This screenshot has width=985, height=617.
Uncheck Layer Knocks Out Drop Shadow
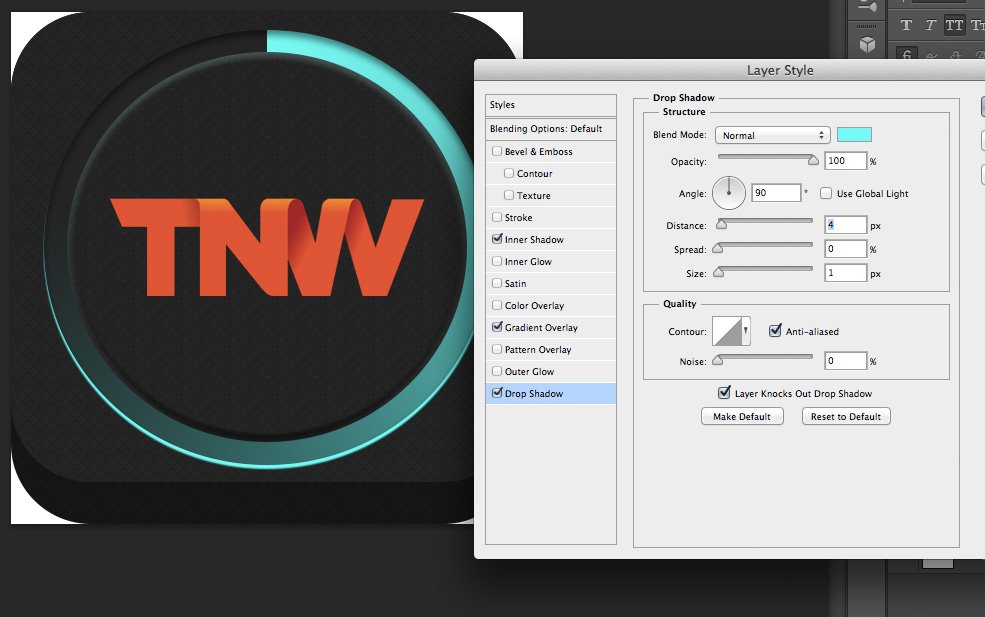pyautogui.click(x=724, y=393)
